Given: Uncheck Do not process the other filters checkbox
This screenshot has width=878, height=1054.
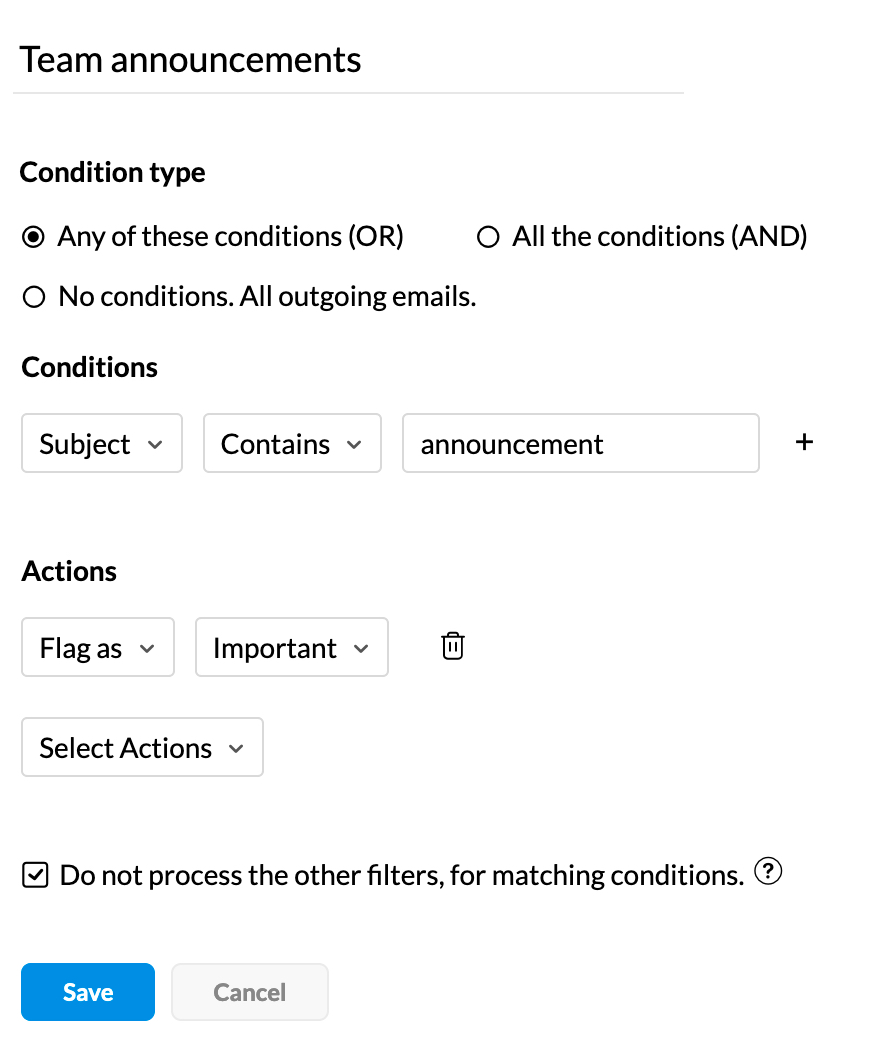Looking at the screenshot, I should (x=35, y=876).
